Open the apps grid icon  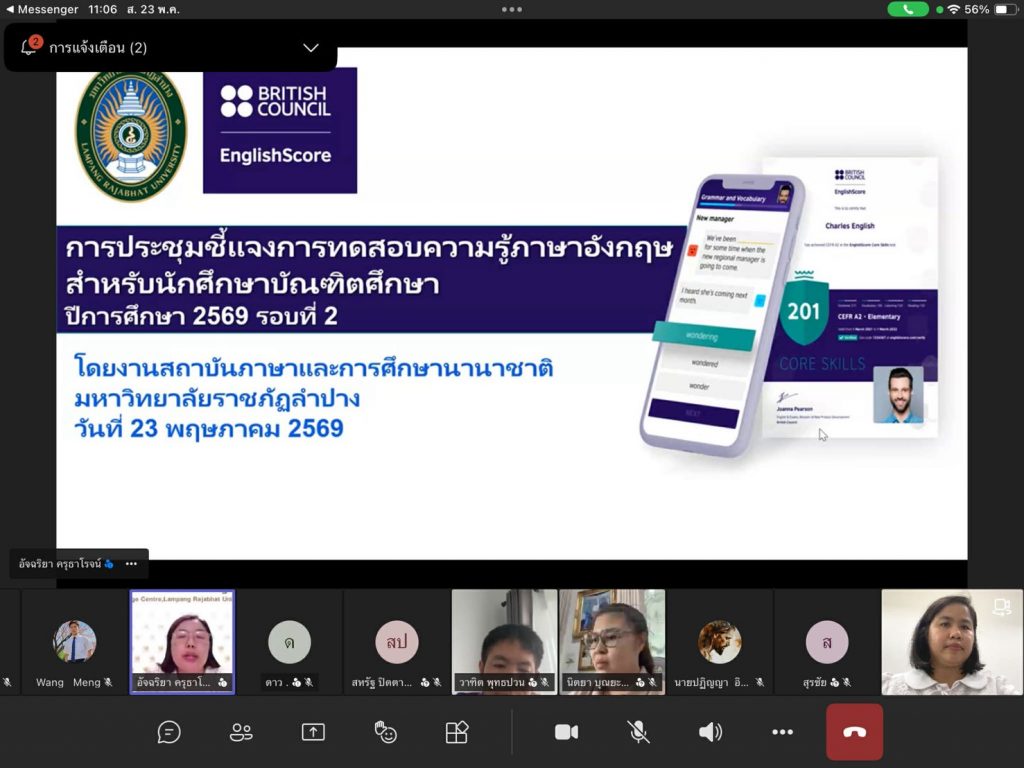click(x=456, y=732)
